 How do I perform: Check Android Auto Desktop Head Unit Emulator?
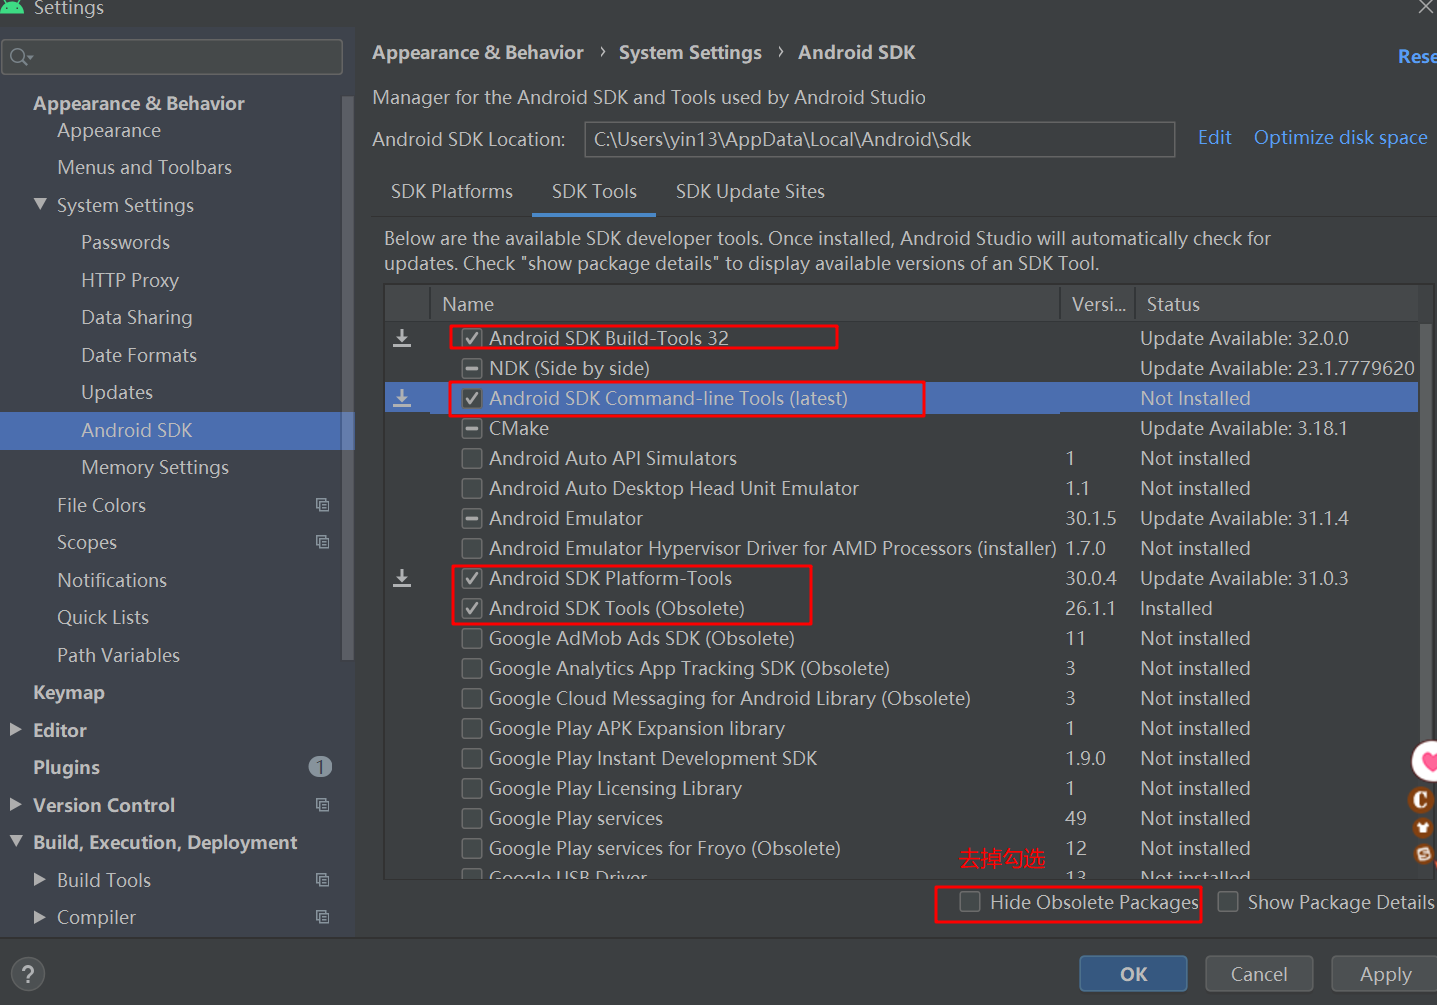[472, 488]
